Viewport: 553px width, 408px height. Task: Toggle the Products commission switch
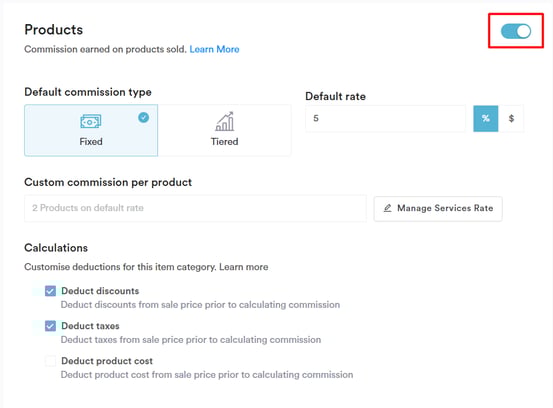point(516,31)
